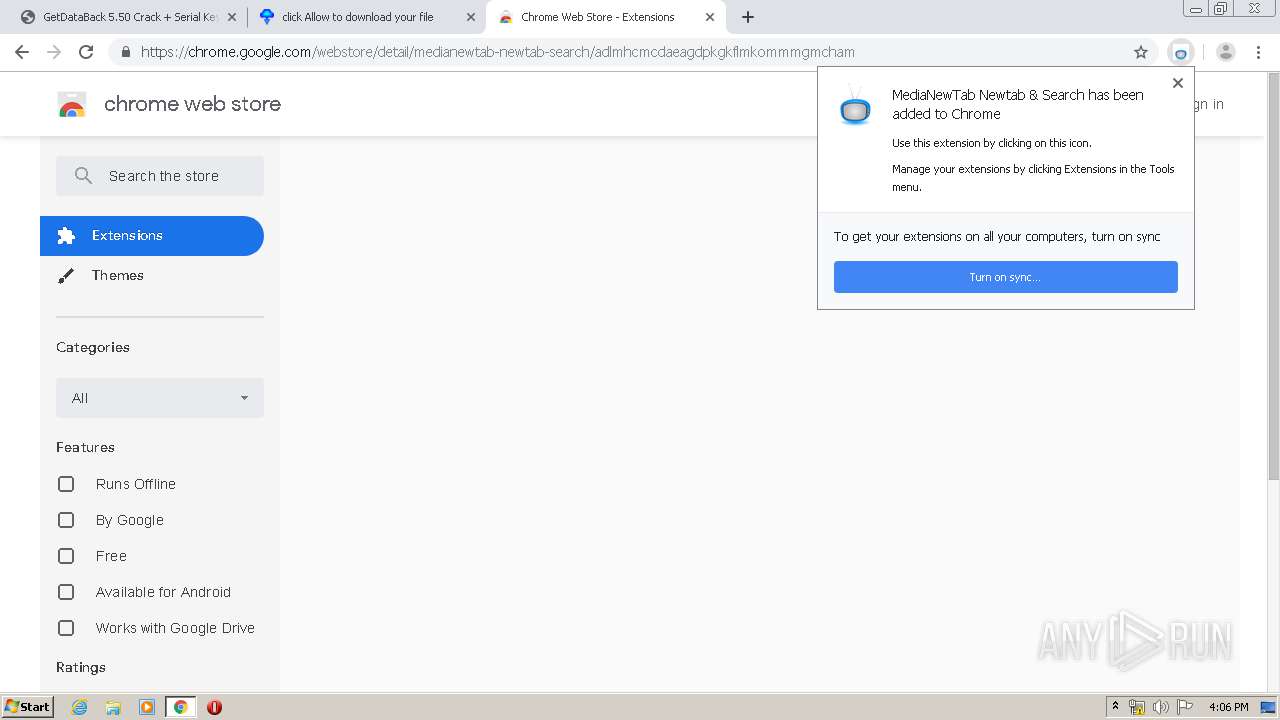The image size is (1280, 720).
Task: Click the 'Ratings' section heading
Action: click(81, 667)
